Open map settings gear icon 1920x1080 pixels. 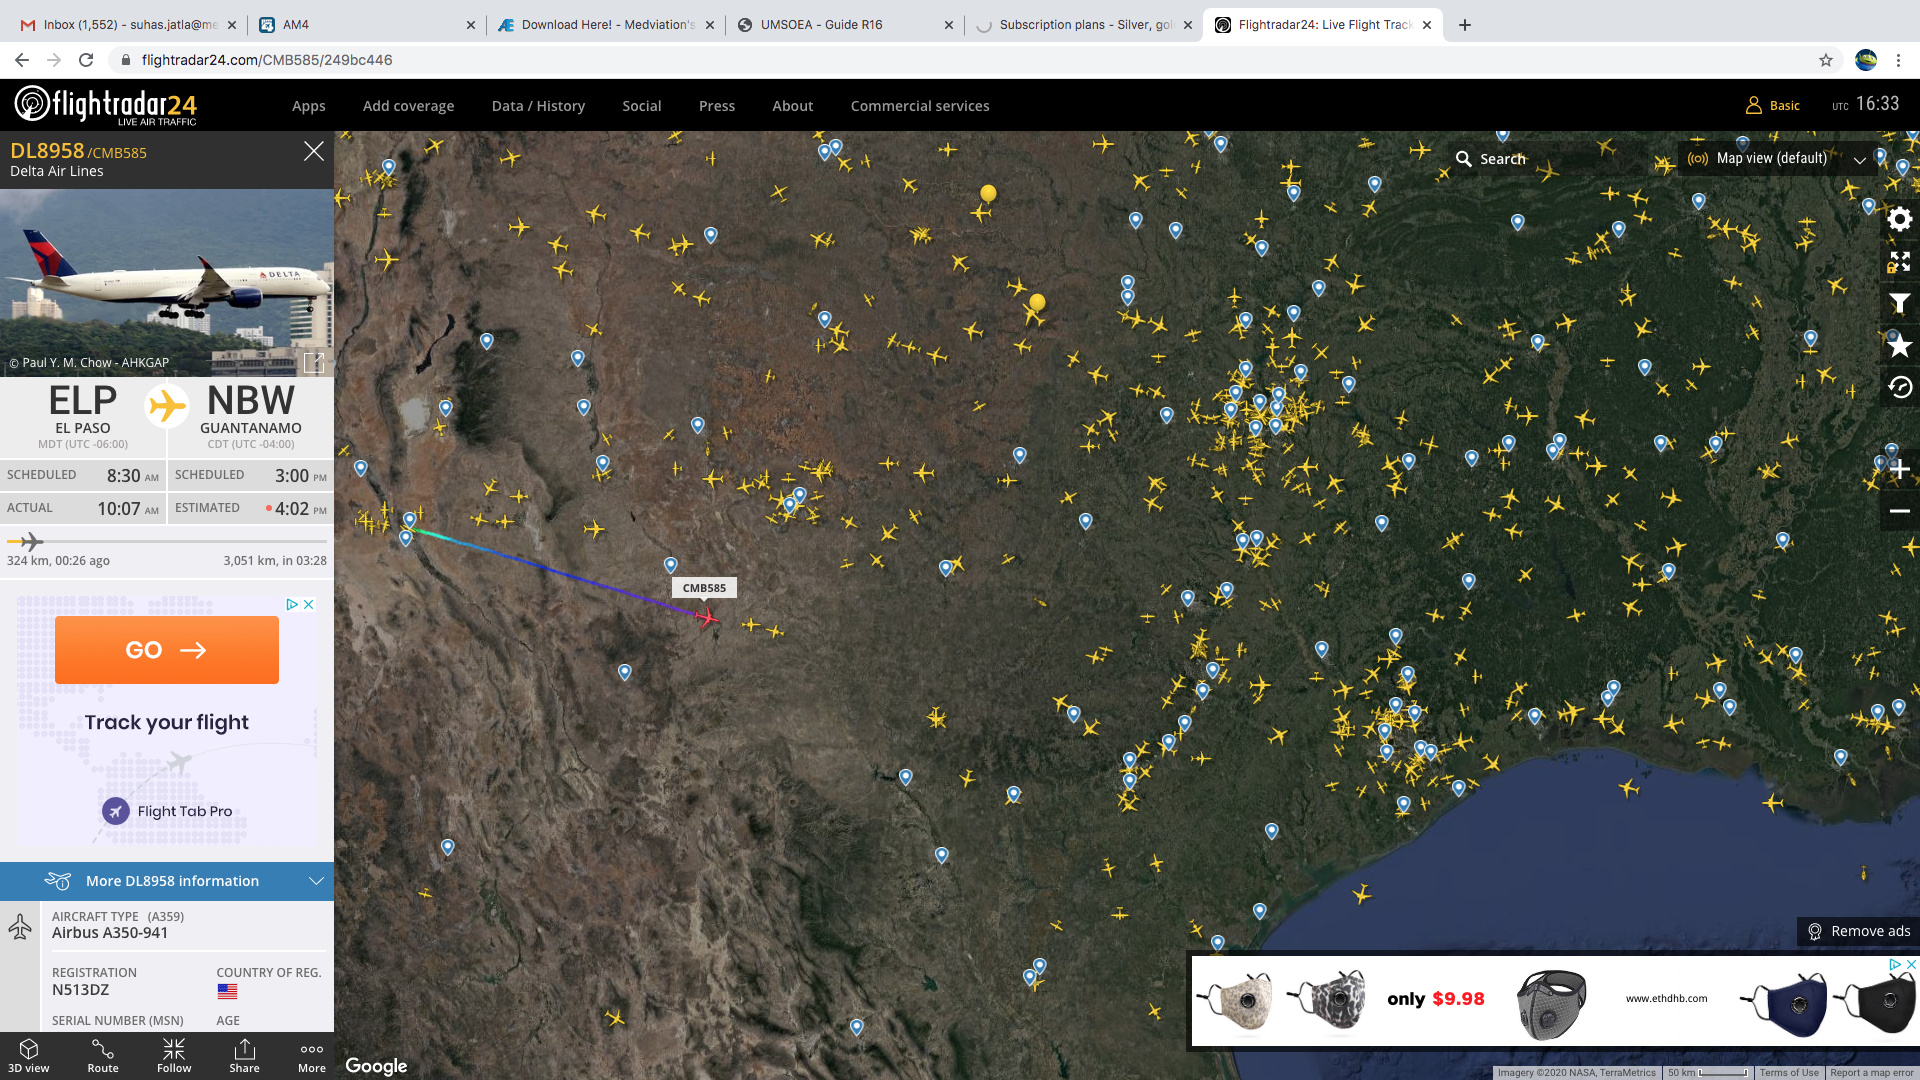[x=1899, y=219]
